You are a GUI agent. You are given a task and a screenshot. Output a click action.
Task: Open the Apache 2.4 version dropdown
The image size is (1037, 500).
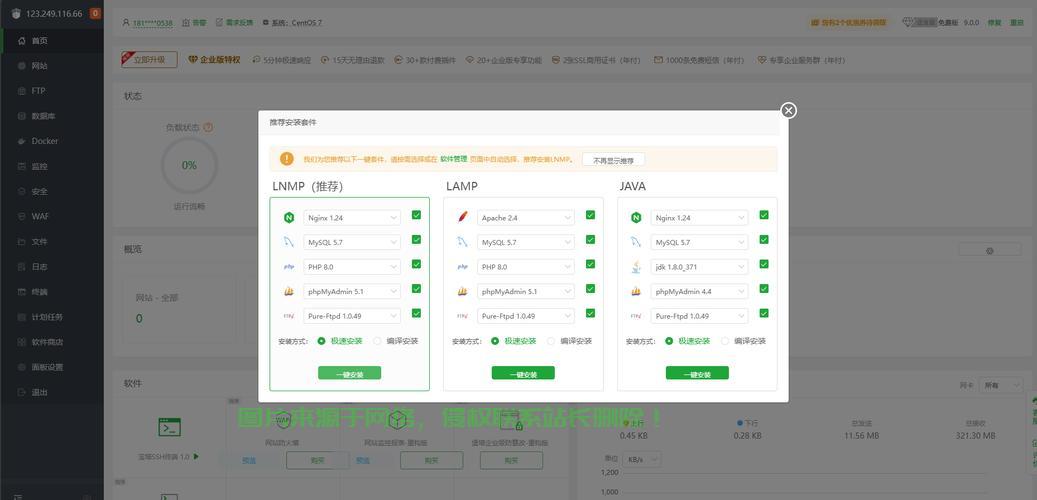click(x=526, y=218)
